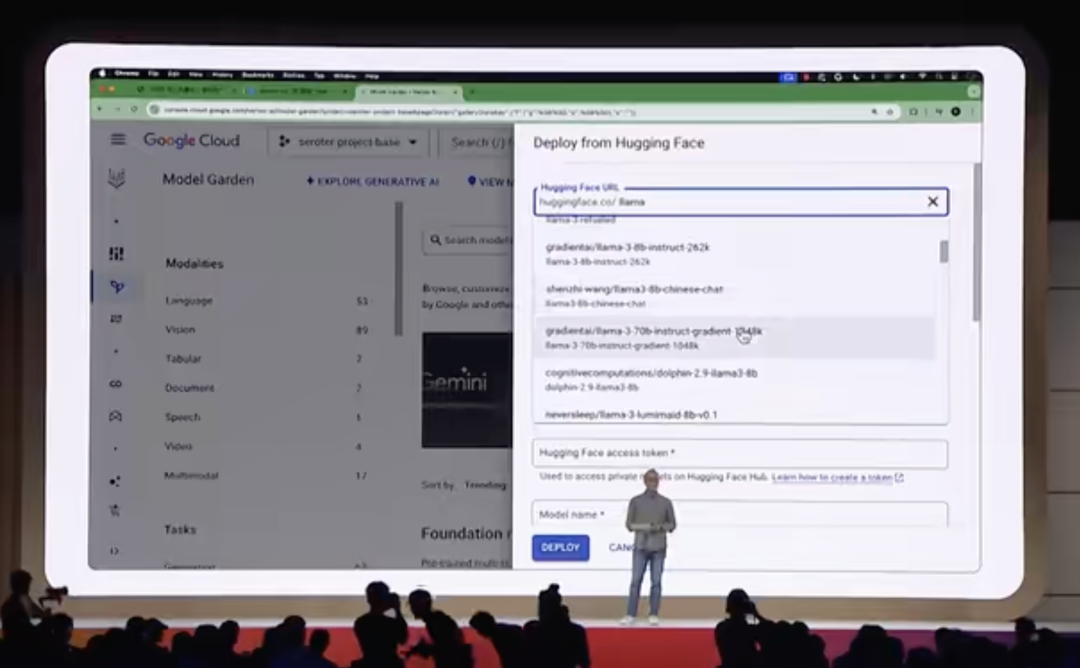Open Learn how to create a token link
This screenshot has height=668, width=1080.
pos(831,477)
